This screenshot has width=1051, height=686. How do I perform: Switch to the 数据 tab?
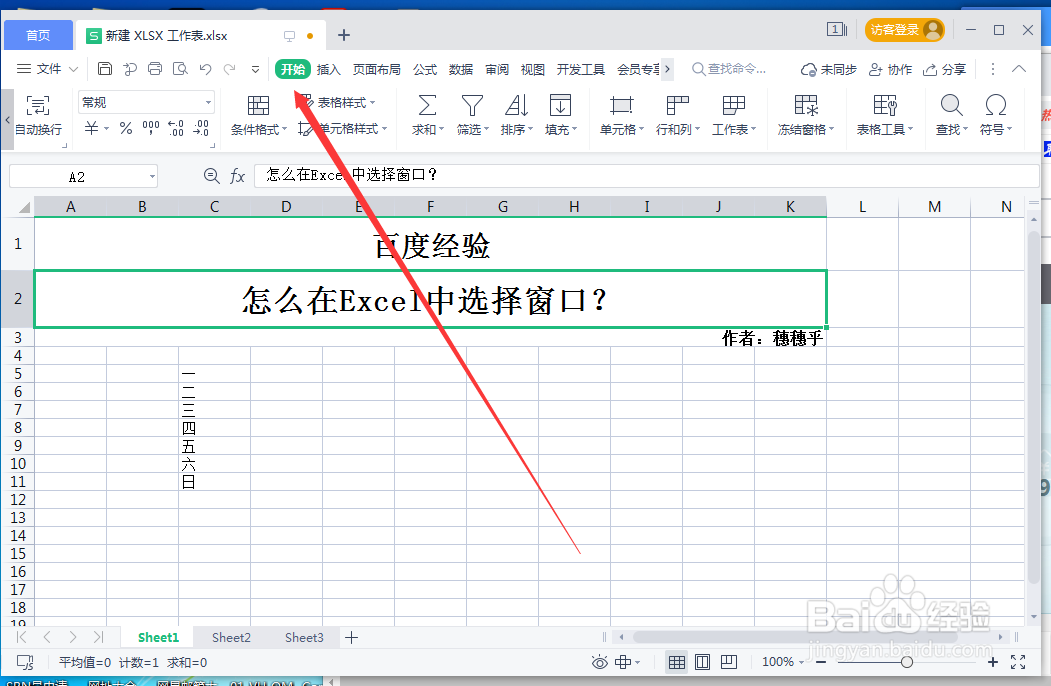click(460, 69)
